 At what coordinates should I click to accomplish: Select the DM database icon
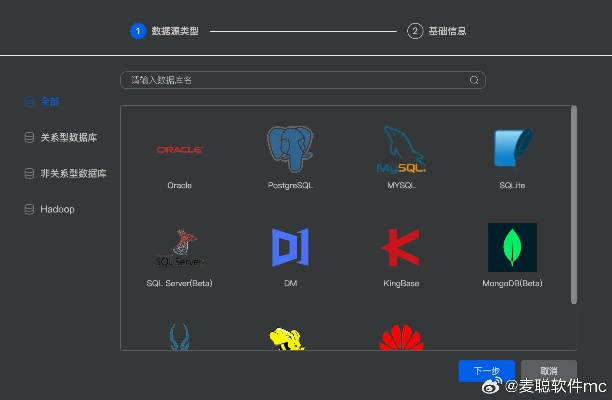click(290, 248)
